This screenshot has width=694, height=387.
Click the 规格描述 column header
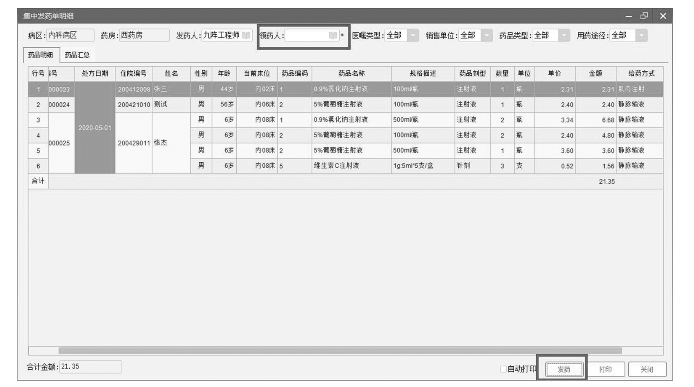pos(423,74)
